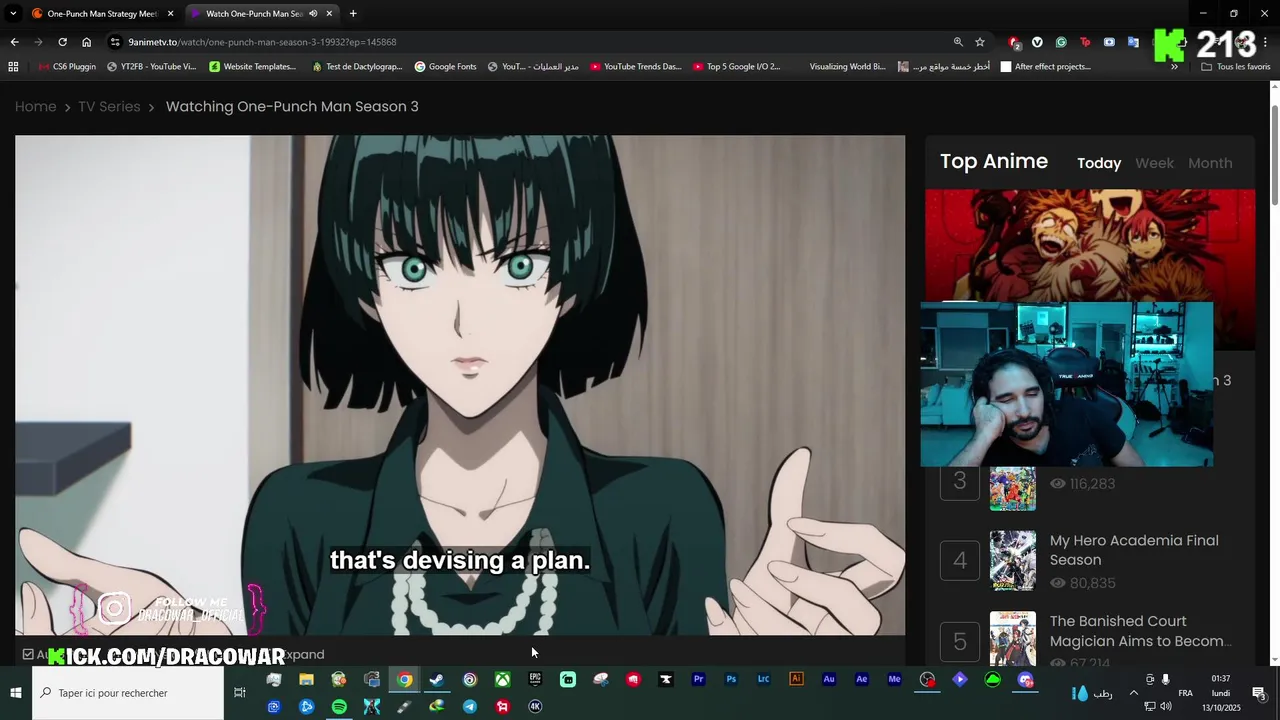Go to TV Series breadcrumb

(109, 107)
